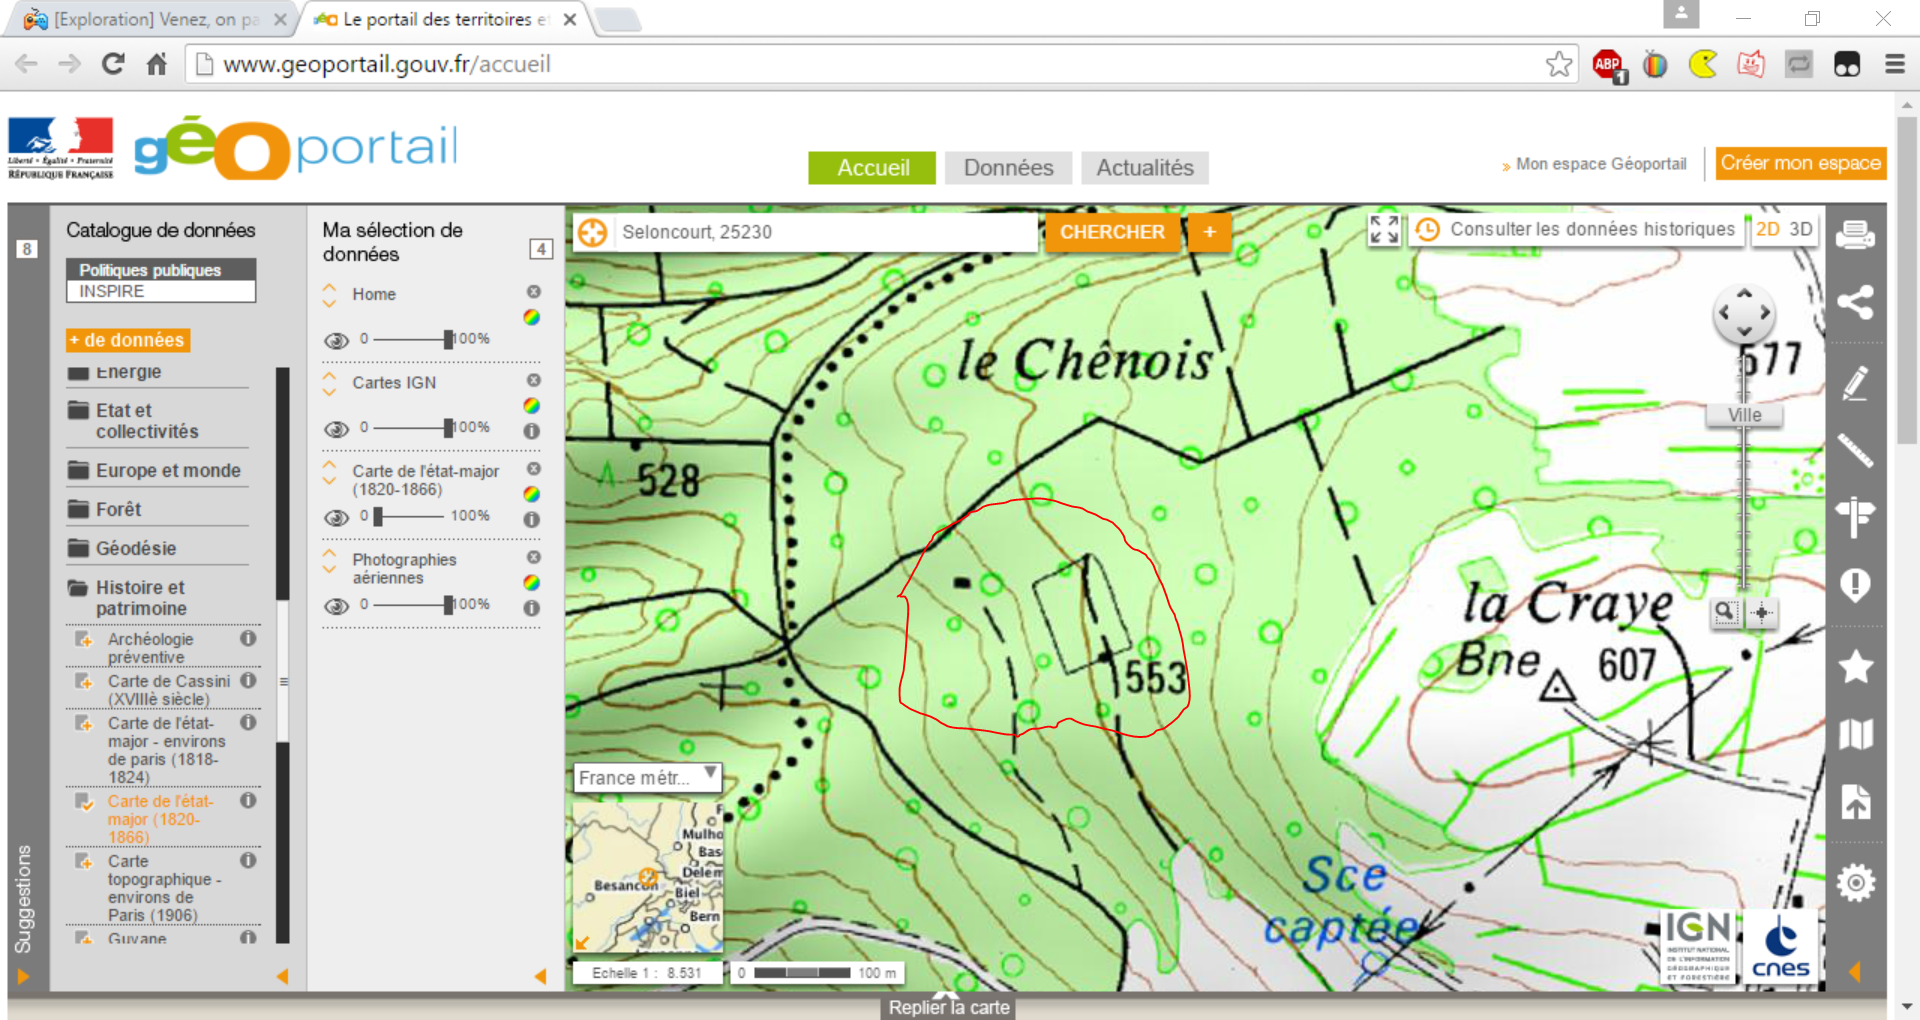Select the pencil drawing tool
This screenshot has width=1920, height=1020.
click(1855, 383)
